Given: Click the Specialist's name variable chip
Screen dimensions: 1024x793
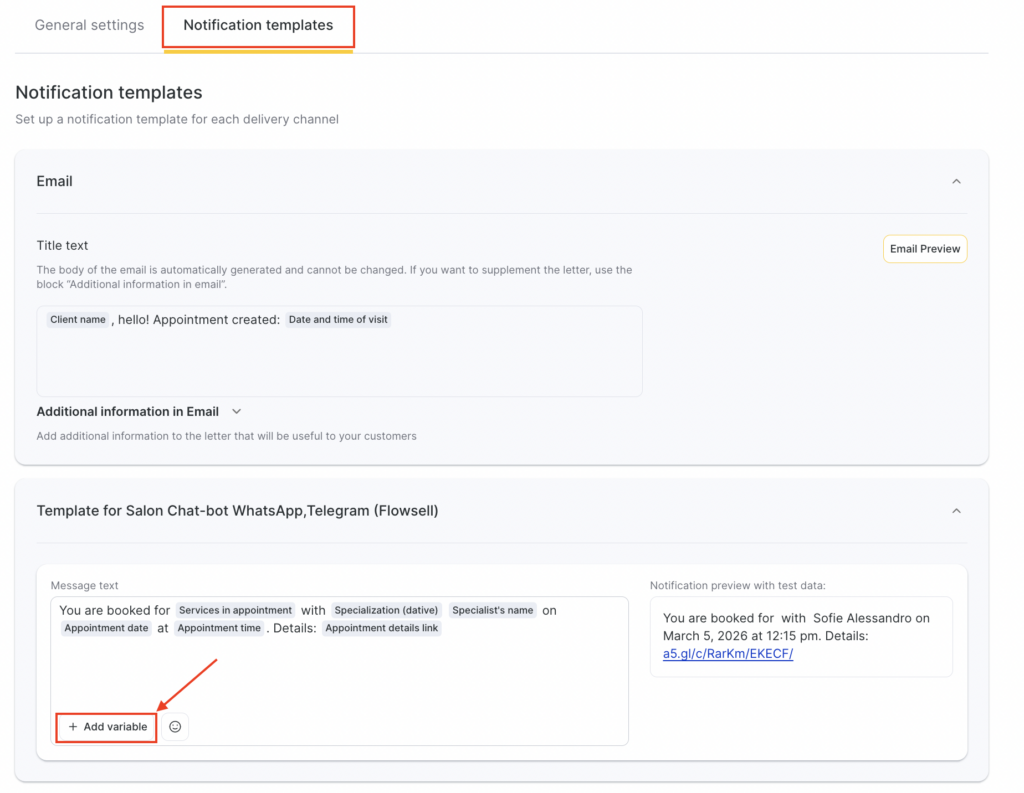Looking at the screenshot, I should coord(493,610).
